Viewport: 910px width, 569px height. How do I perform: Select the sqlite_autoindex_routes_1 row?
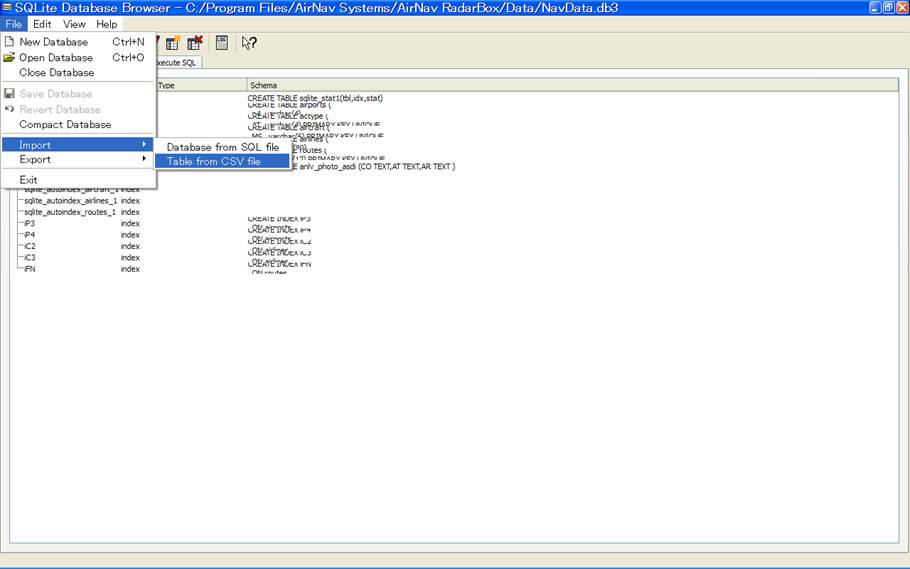click(x=70, y=212)
